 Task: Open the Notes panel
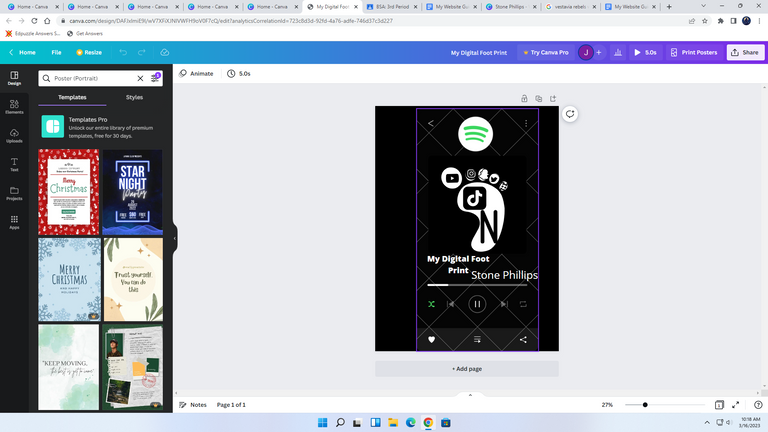tap(193, 405)
